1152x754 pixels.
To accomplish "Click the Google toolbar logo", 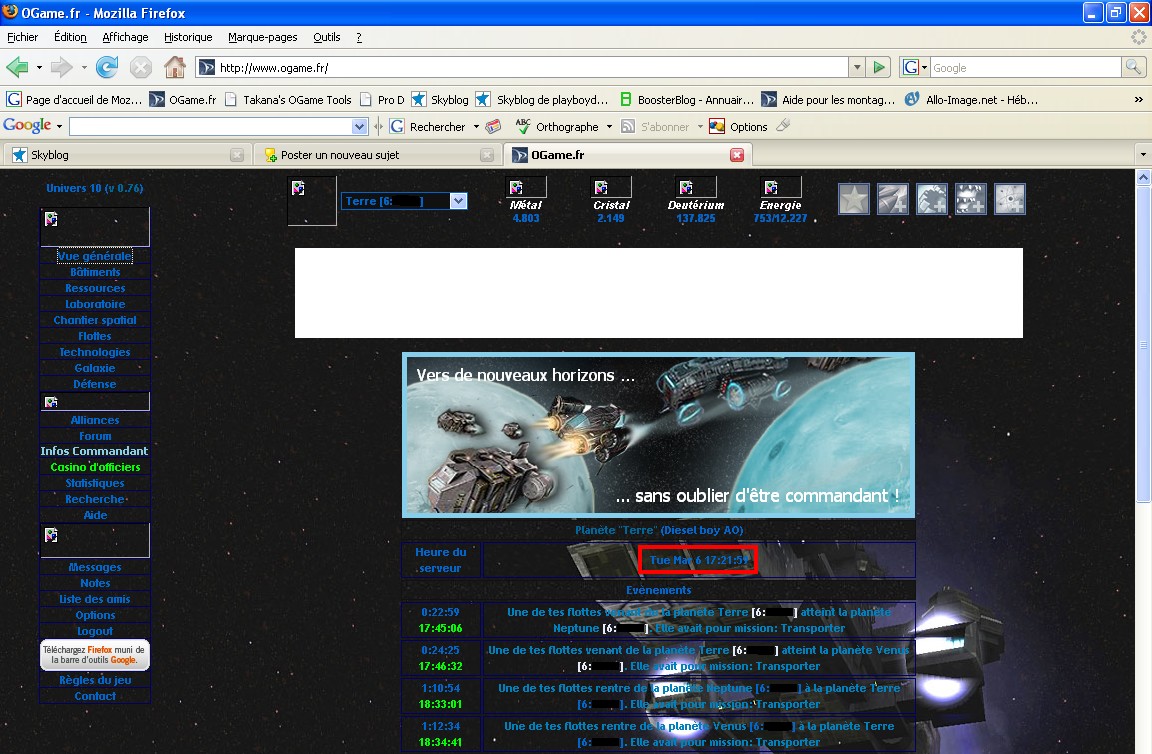I will (27, 126).
